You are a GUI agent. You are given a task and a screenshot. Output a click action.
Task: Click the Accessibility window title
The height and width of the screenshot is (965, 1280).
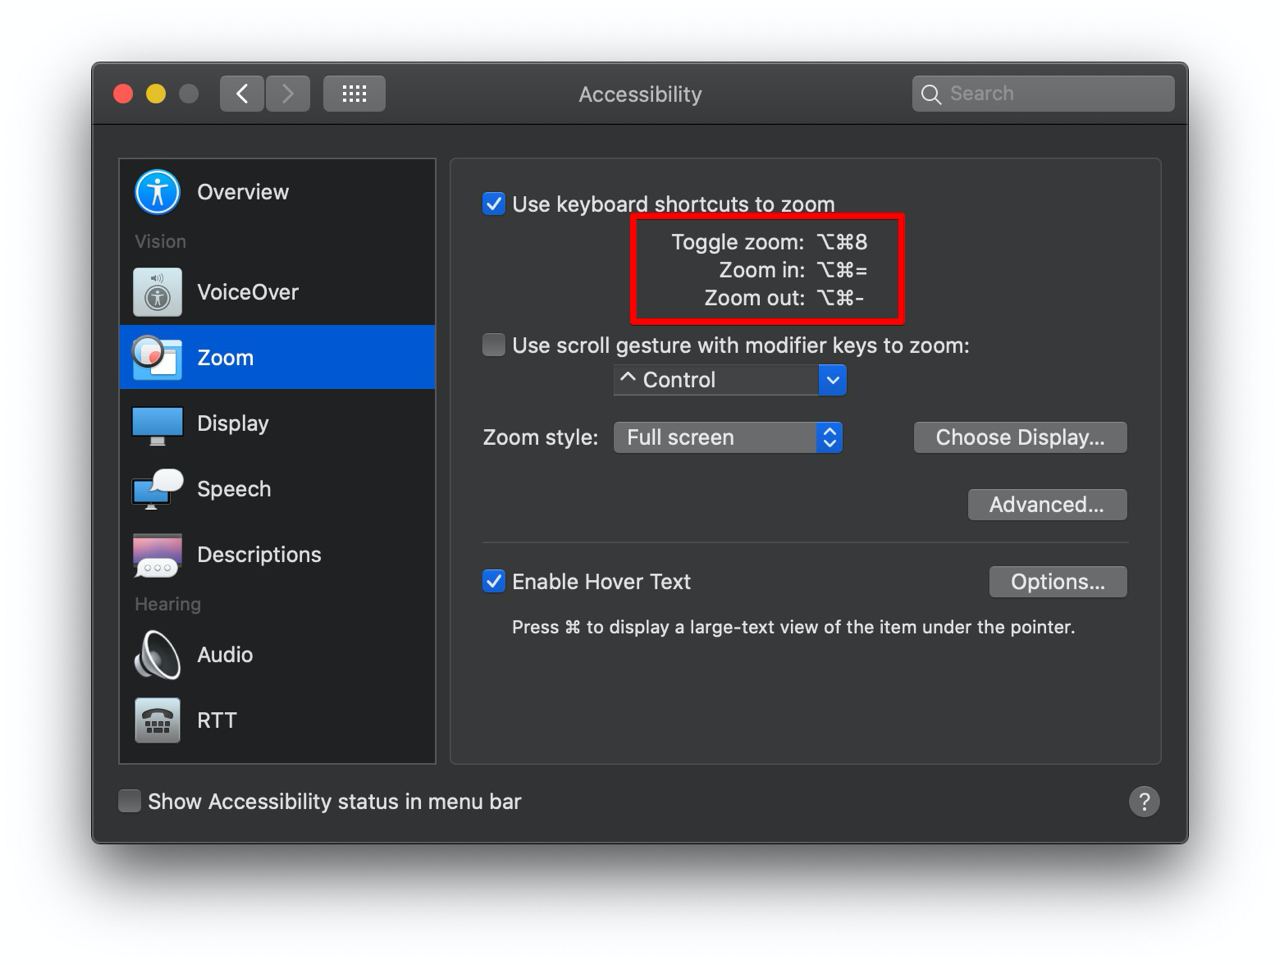click(x=640, y=94)
